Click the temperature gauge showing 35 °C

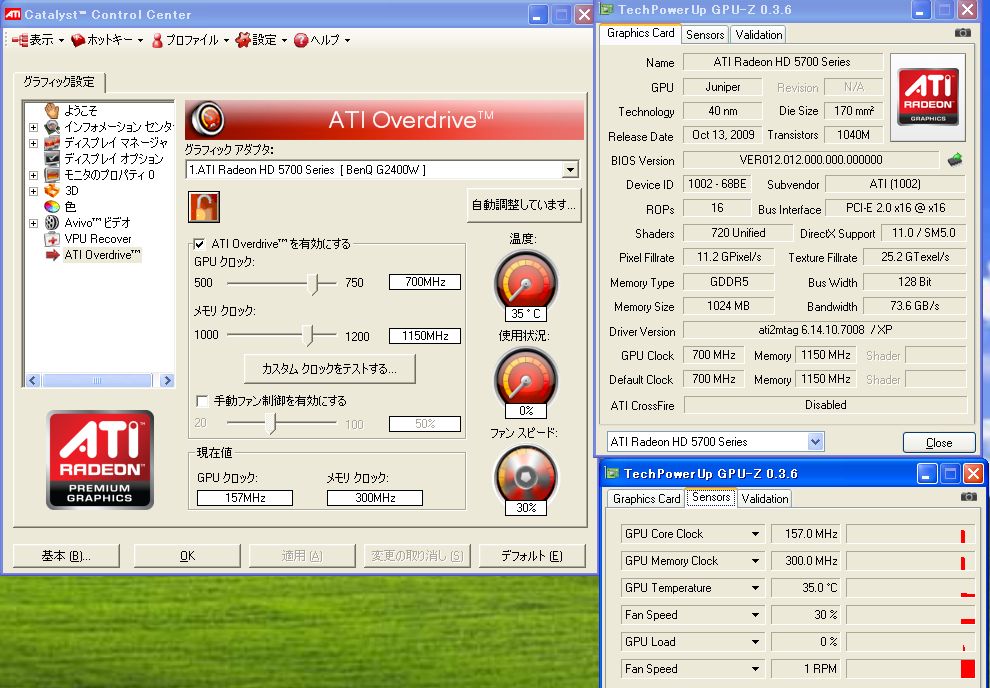[x=525, y=283]
